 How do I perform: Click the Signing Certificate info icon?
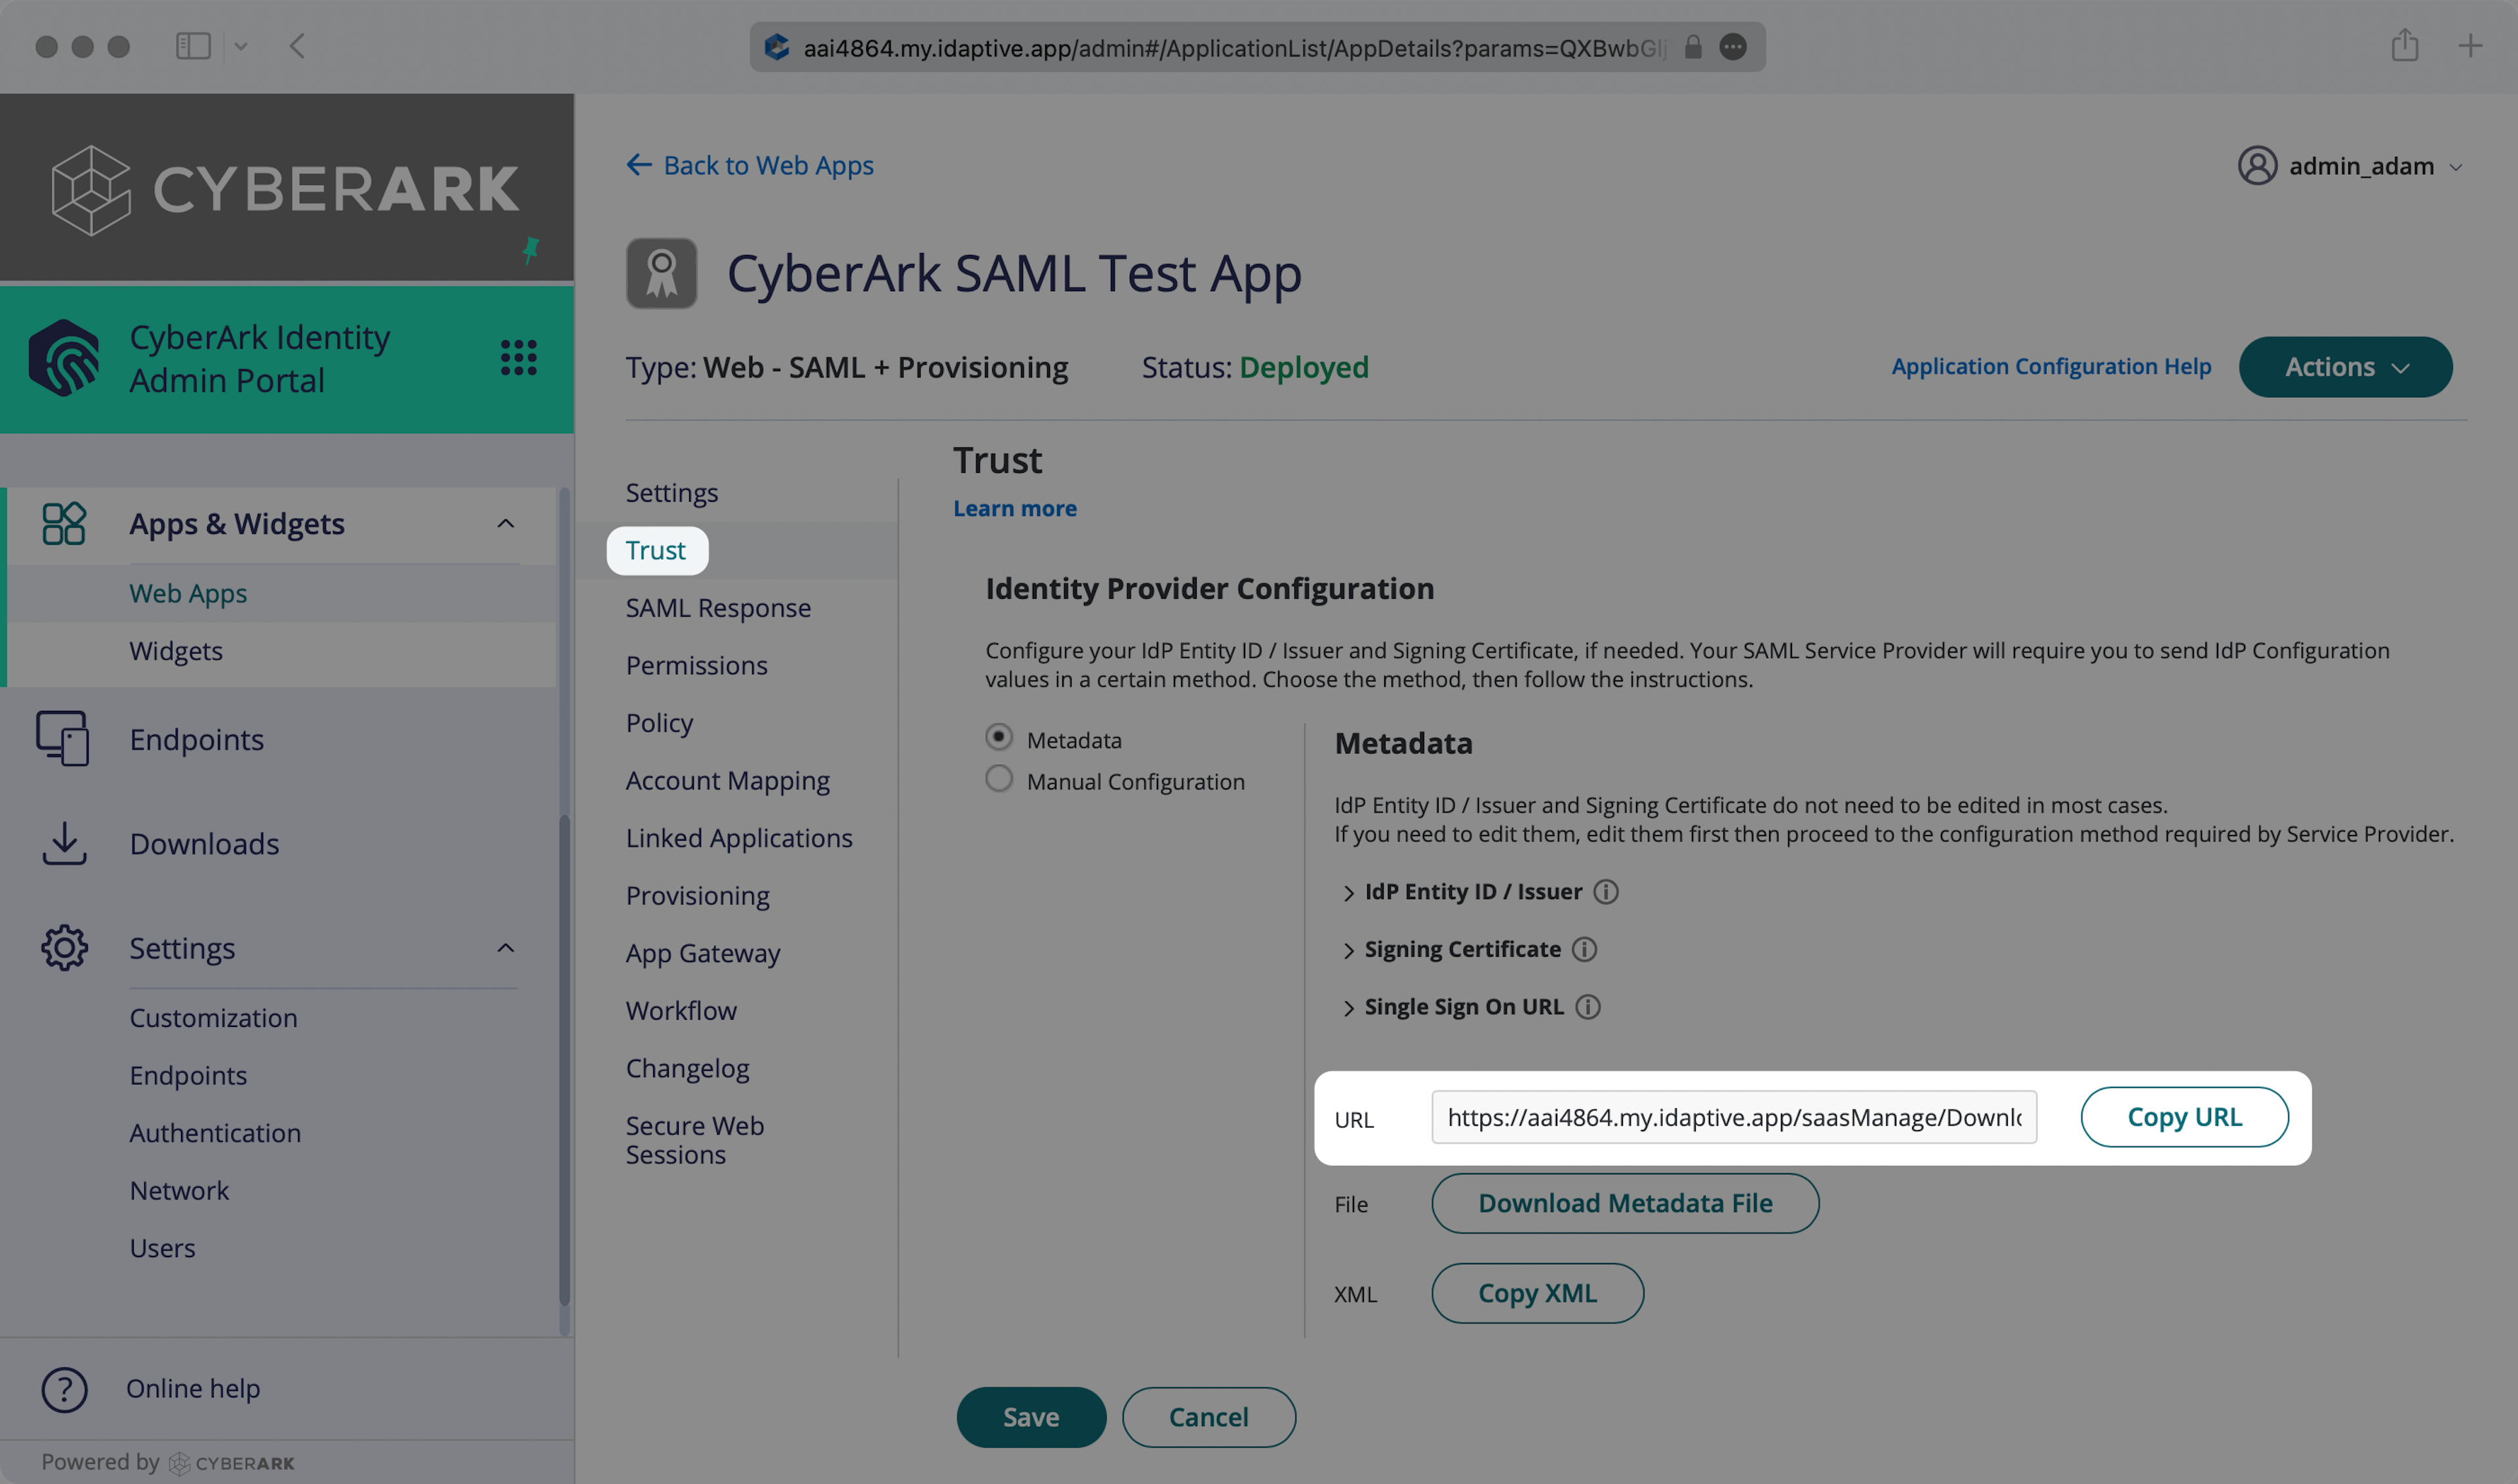pos(1584,949)
